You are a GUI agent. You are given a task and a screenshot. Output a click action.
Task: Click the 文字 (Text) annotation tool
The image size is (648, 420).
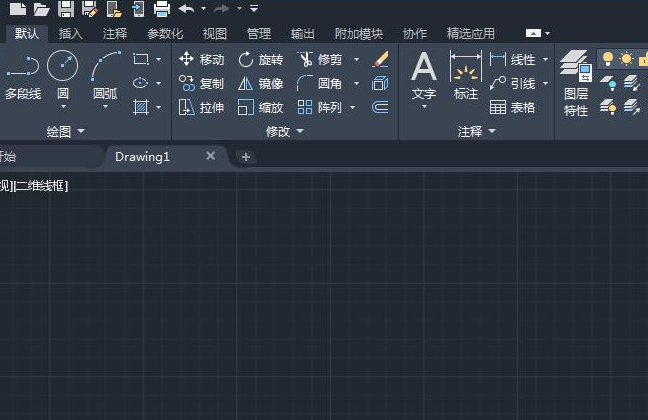pyautogui.click(x=424, y=76)
